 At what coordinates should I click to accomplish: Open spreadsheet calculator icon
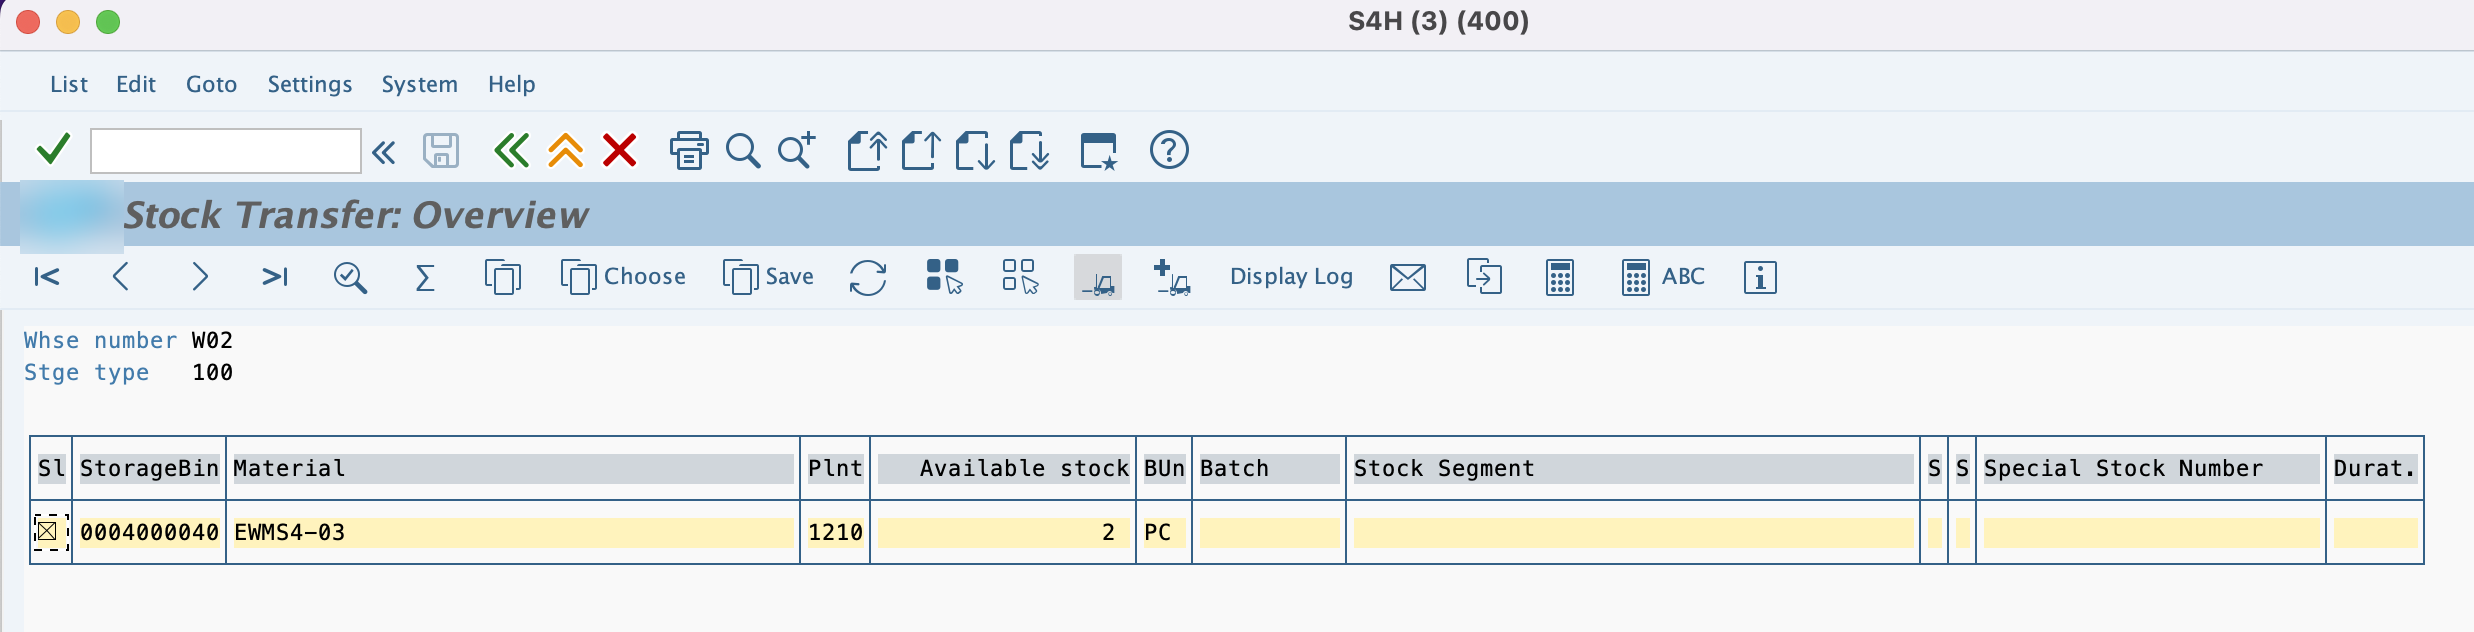[1560, 277]
